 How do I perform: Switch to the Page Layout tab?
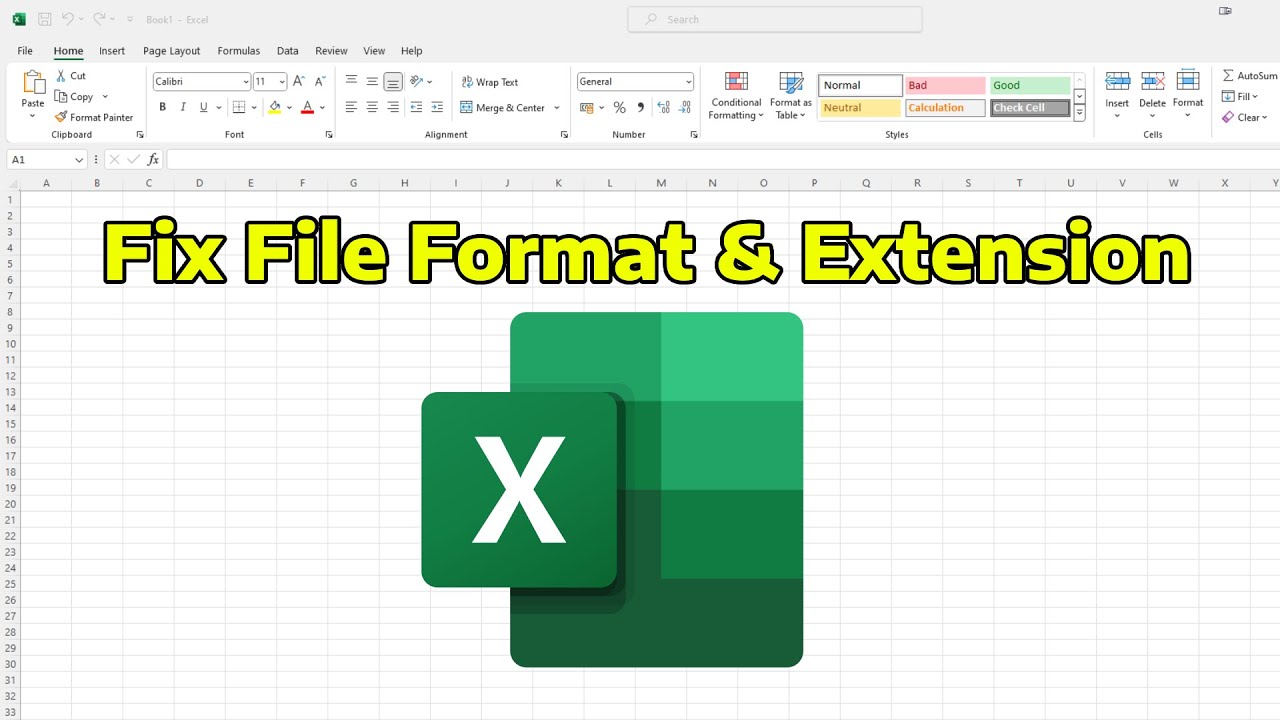171,51
